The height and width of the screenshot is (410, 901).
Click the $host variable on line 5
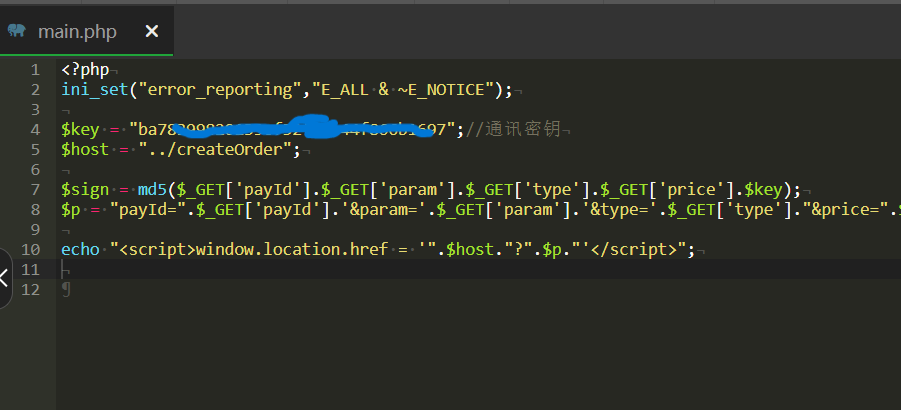tap(83, 150)
